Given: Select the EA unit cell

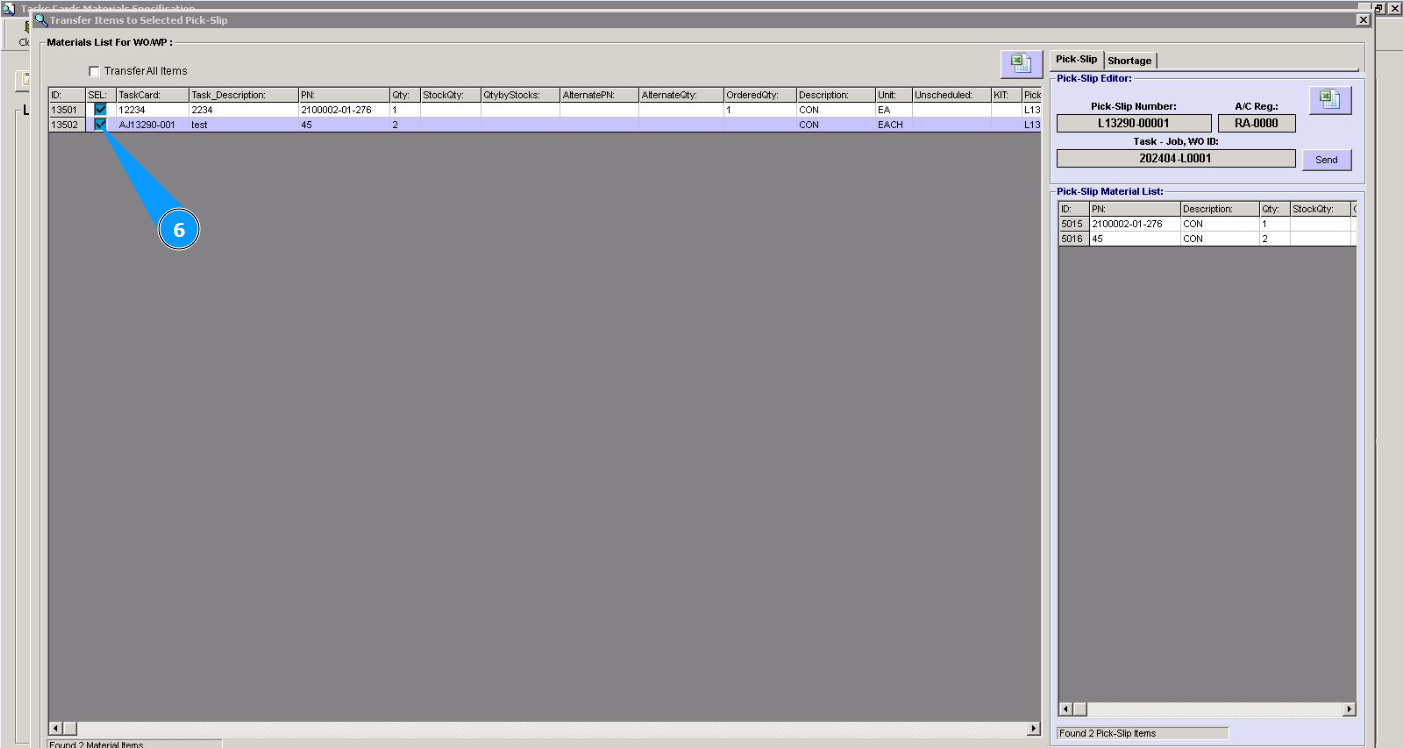Looking at the screenshot, I should [x=893, y=110].
